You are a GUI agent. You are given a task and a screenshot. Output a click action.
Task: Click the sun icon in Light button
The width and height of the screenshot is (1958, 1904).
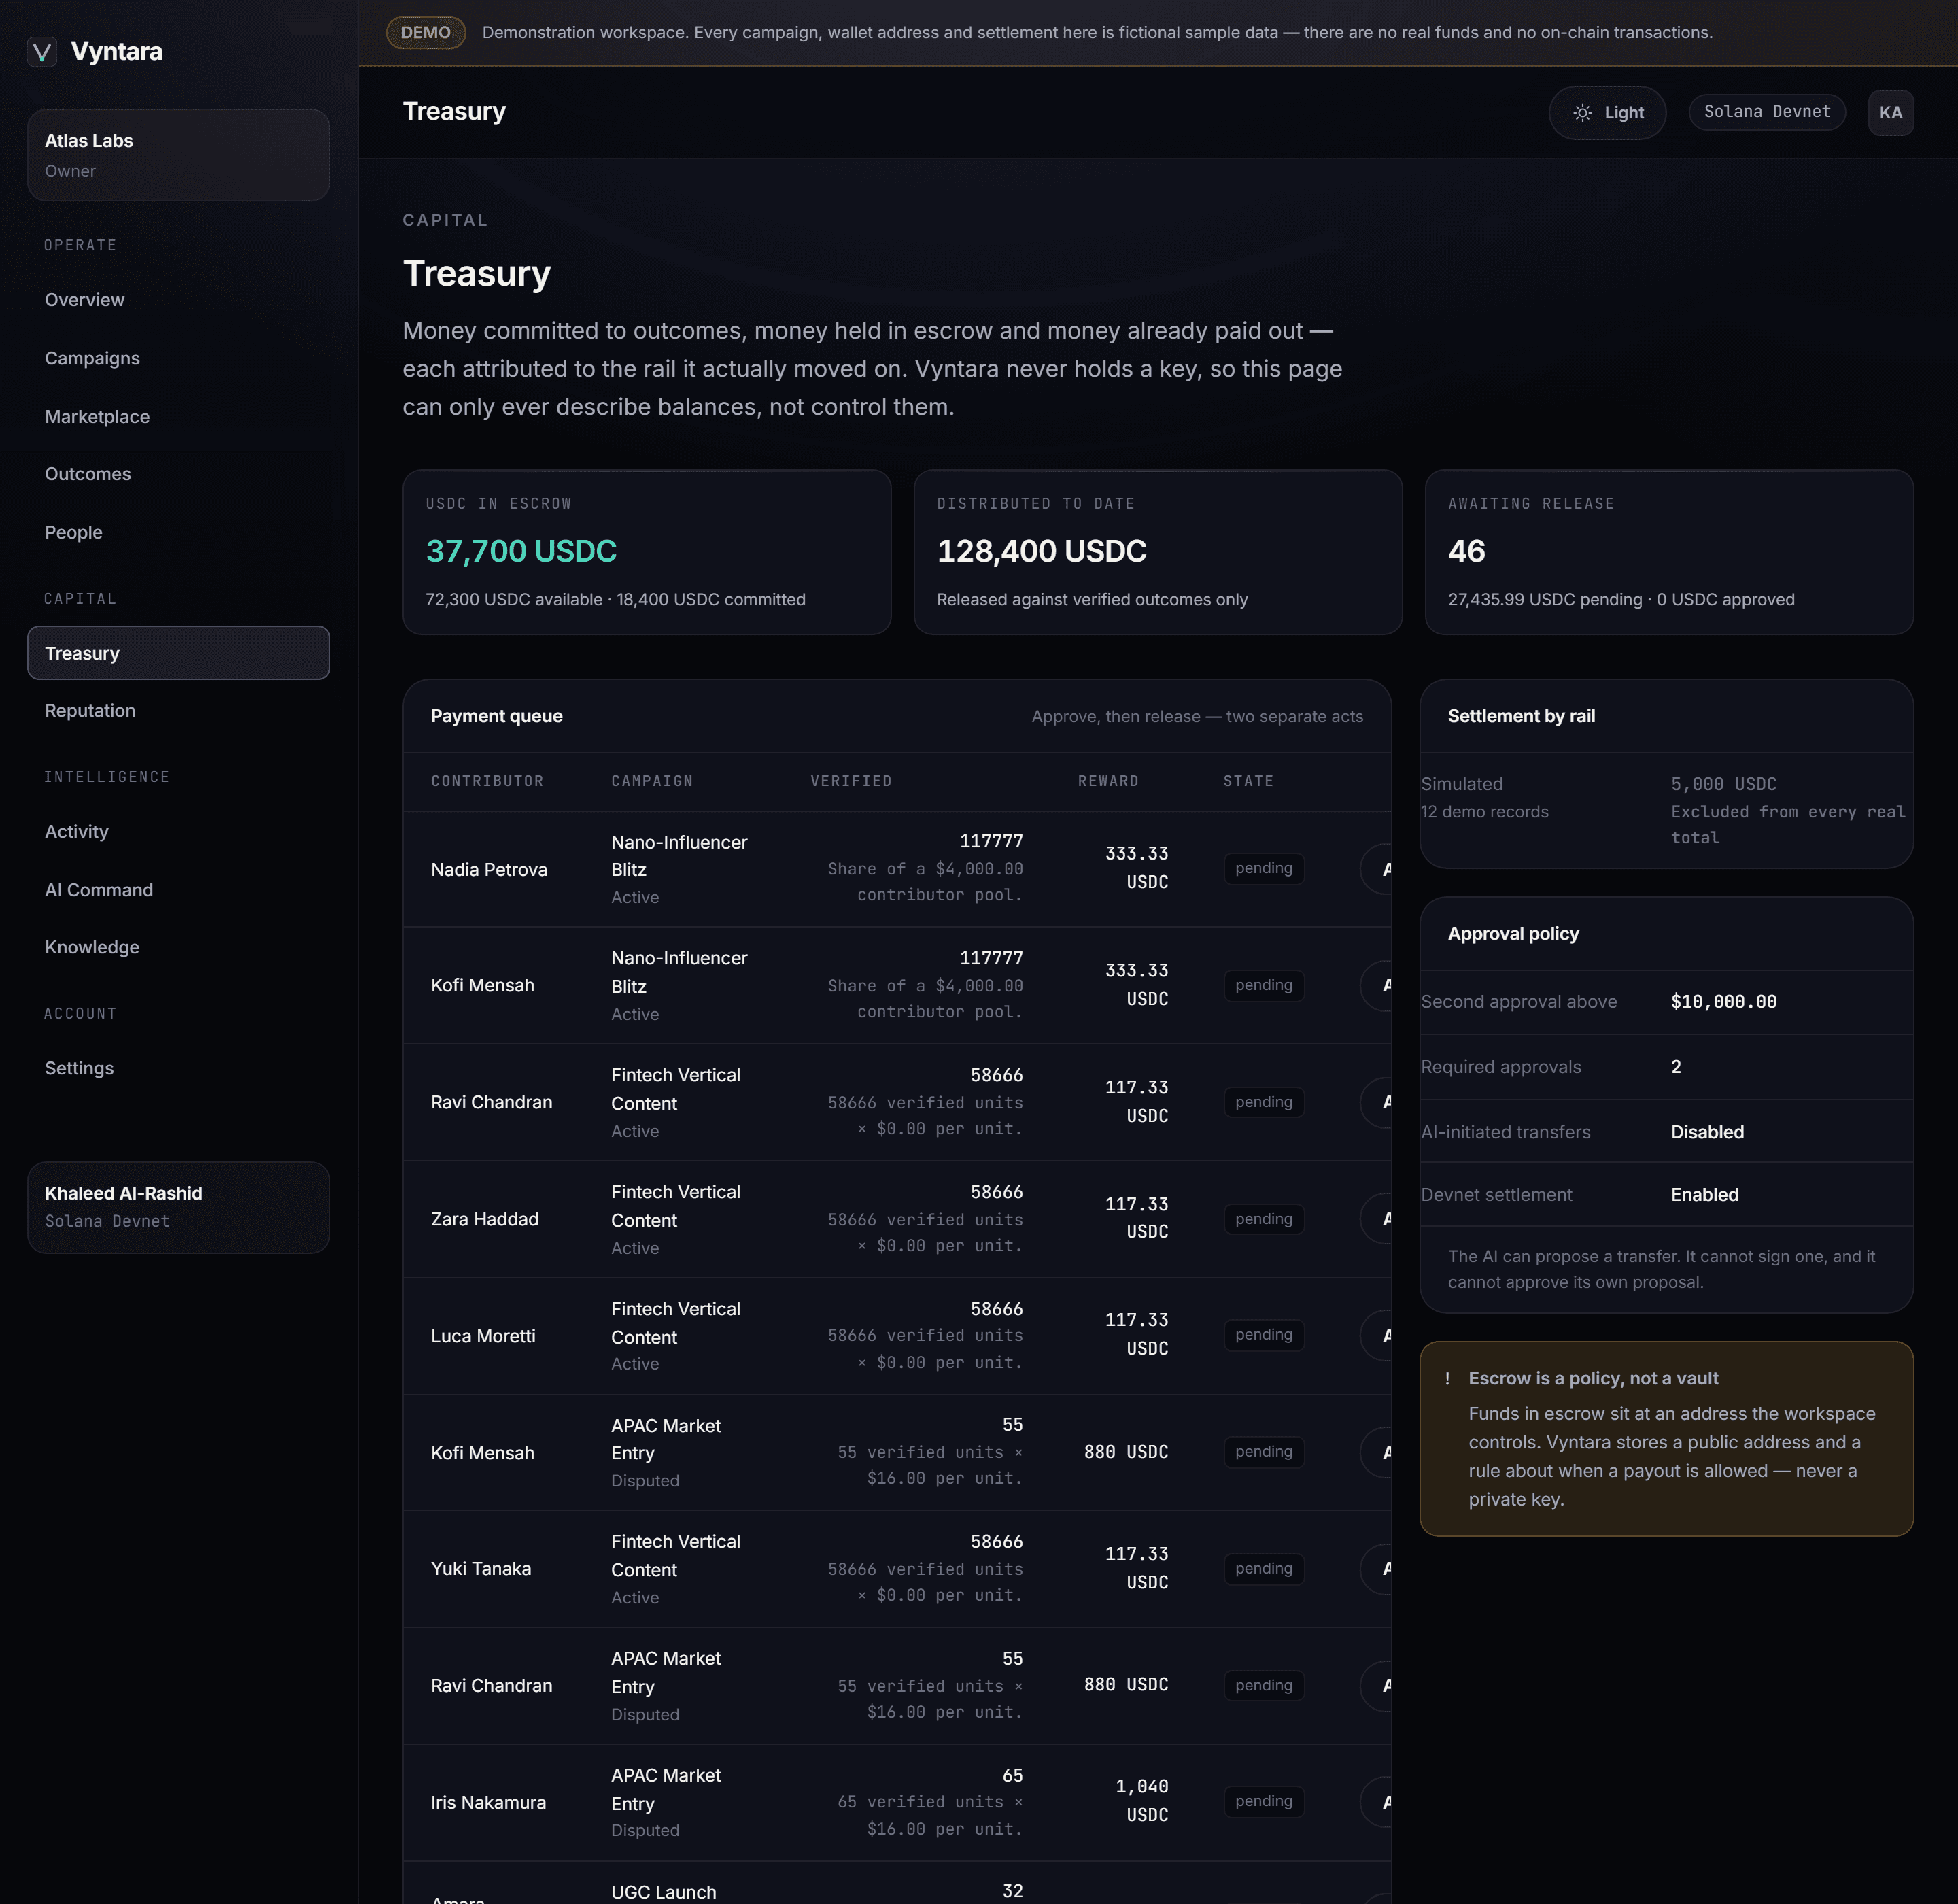1582,113
